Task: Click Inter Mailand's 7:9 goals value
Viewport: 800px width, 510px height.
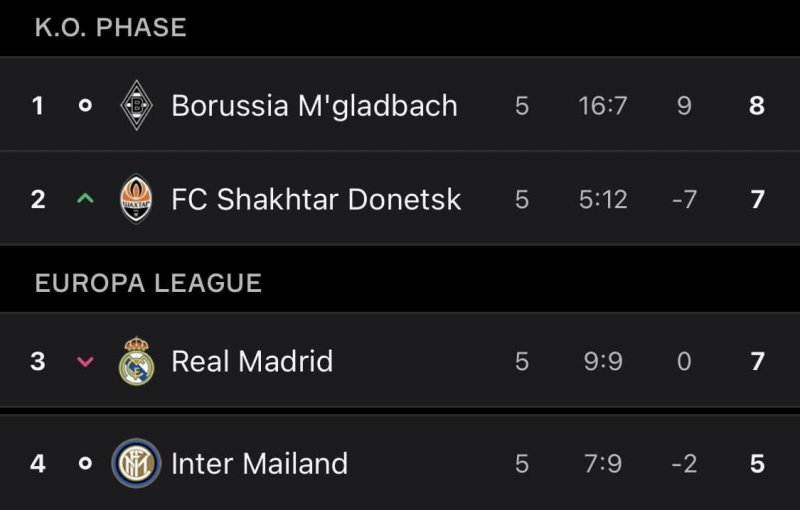Action: [603, 464]
